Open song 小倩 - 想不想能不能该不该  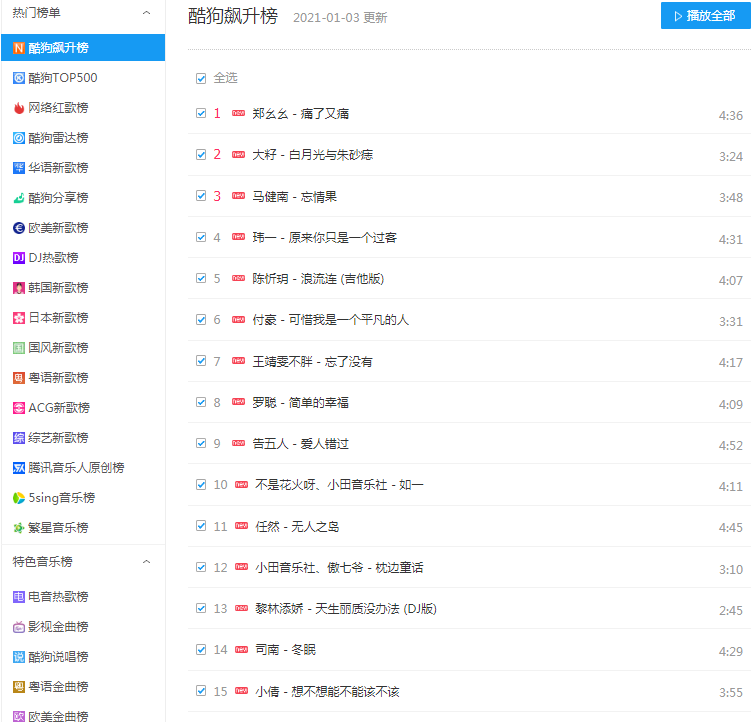[327, 692]
